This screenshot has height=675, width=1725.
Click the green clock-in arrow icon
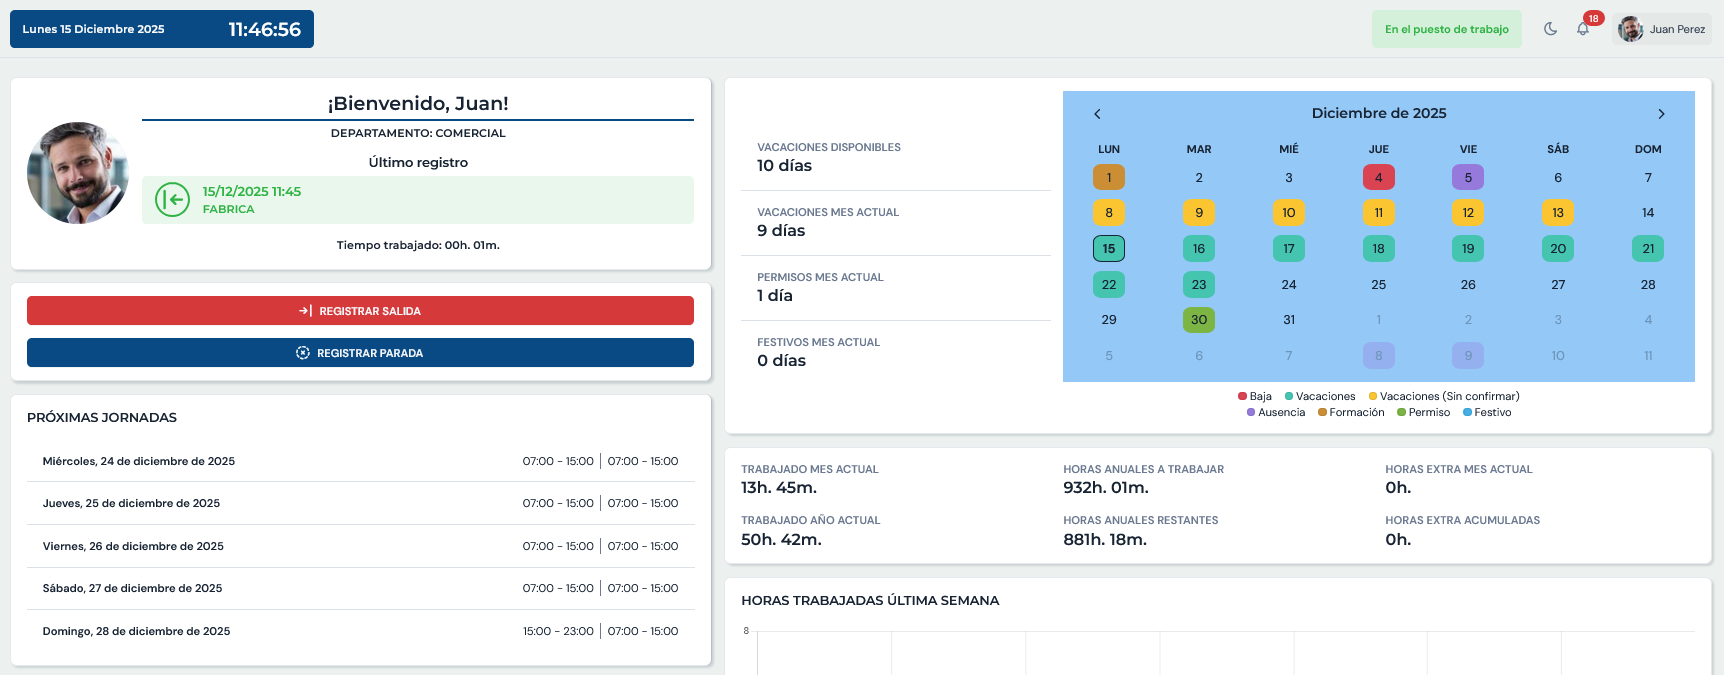[173, 200]
